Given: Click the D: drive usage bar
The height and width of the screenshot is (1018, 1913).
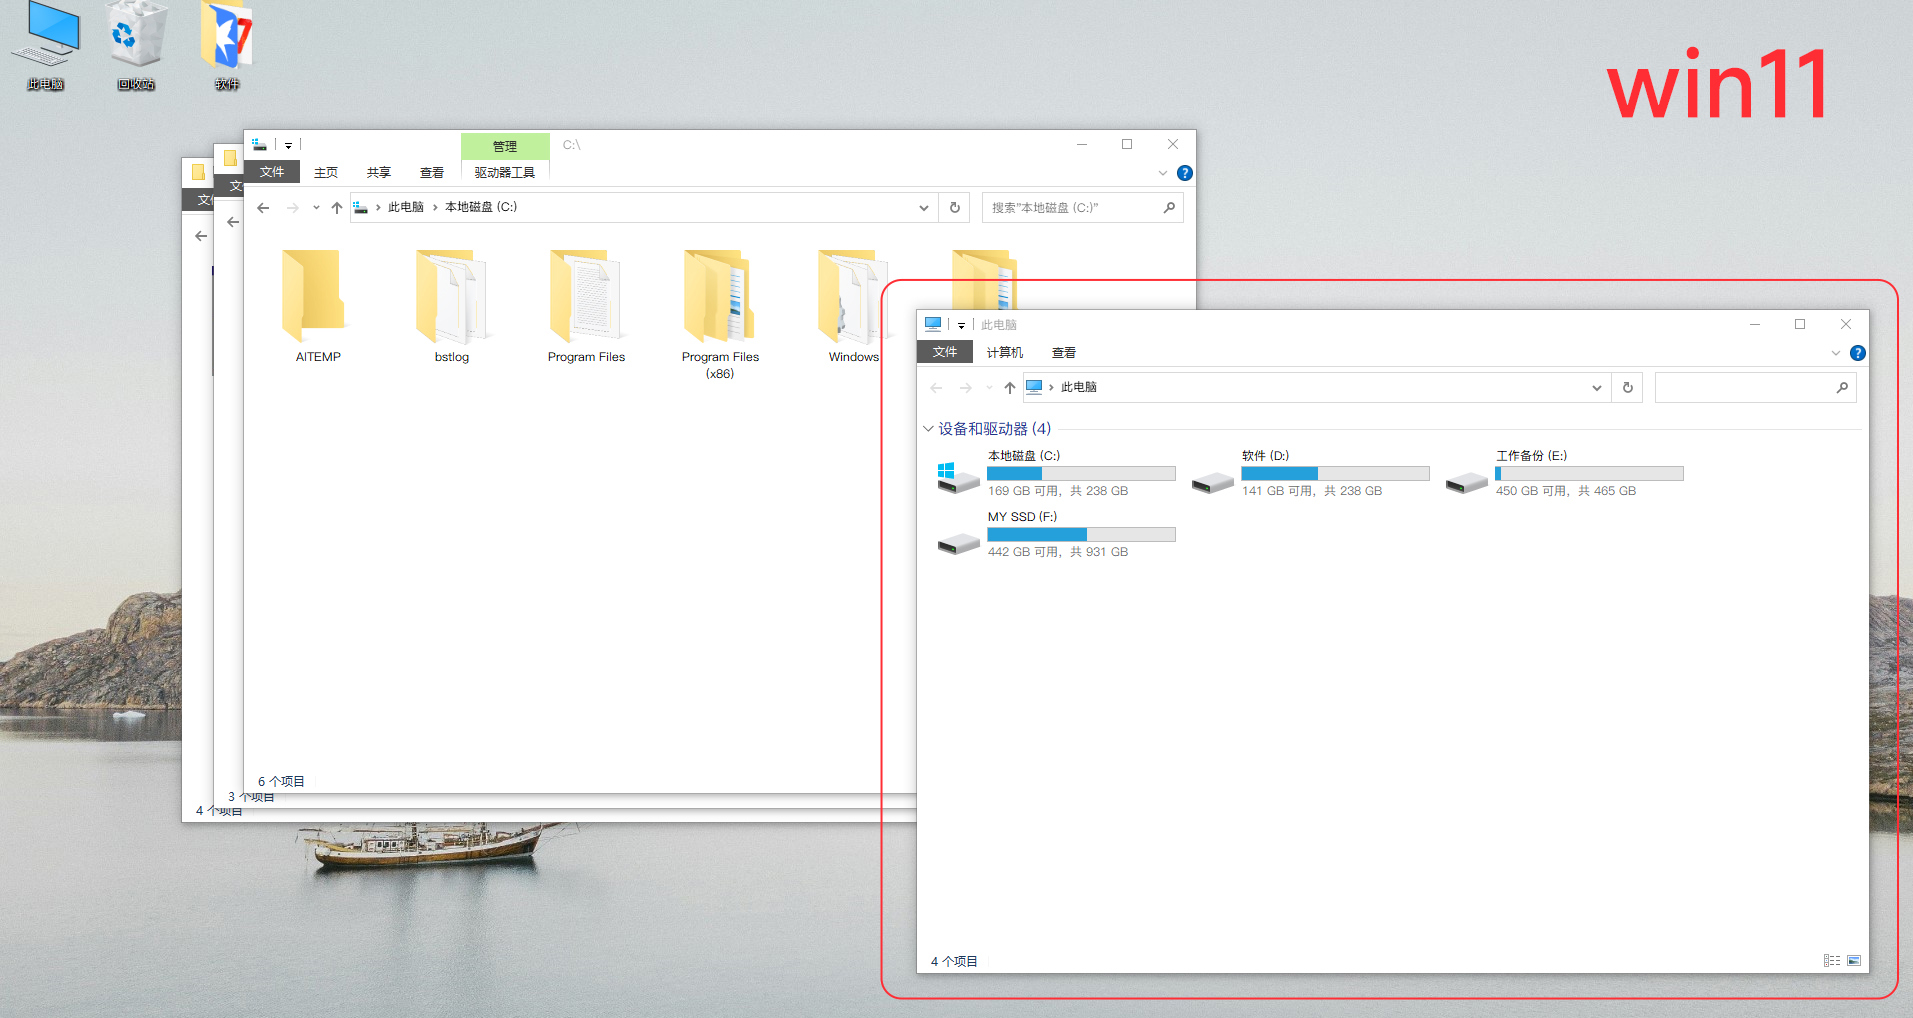Looking at the screenshot, I should tap(1335, 473).
